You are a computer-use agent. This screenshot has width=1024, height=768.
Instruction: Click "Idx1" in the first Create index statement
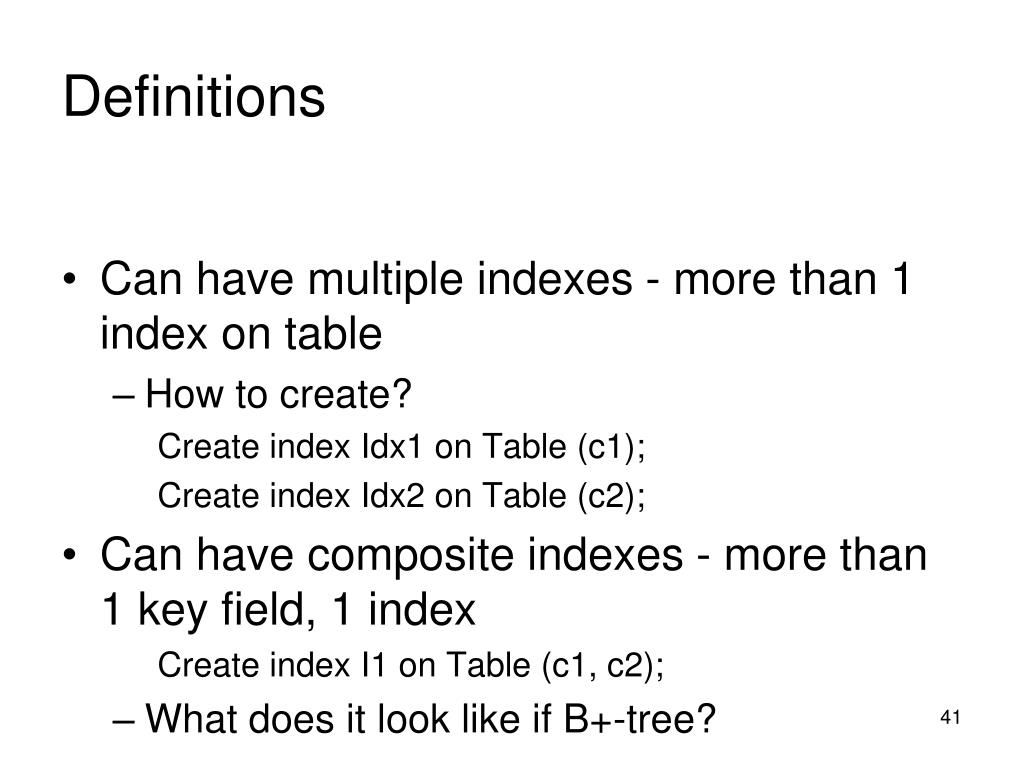click(392, 447)
